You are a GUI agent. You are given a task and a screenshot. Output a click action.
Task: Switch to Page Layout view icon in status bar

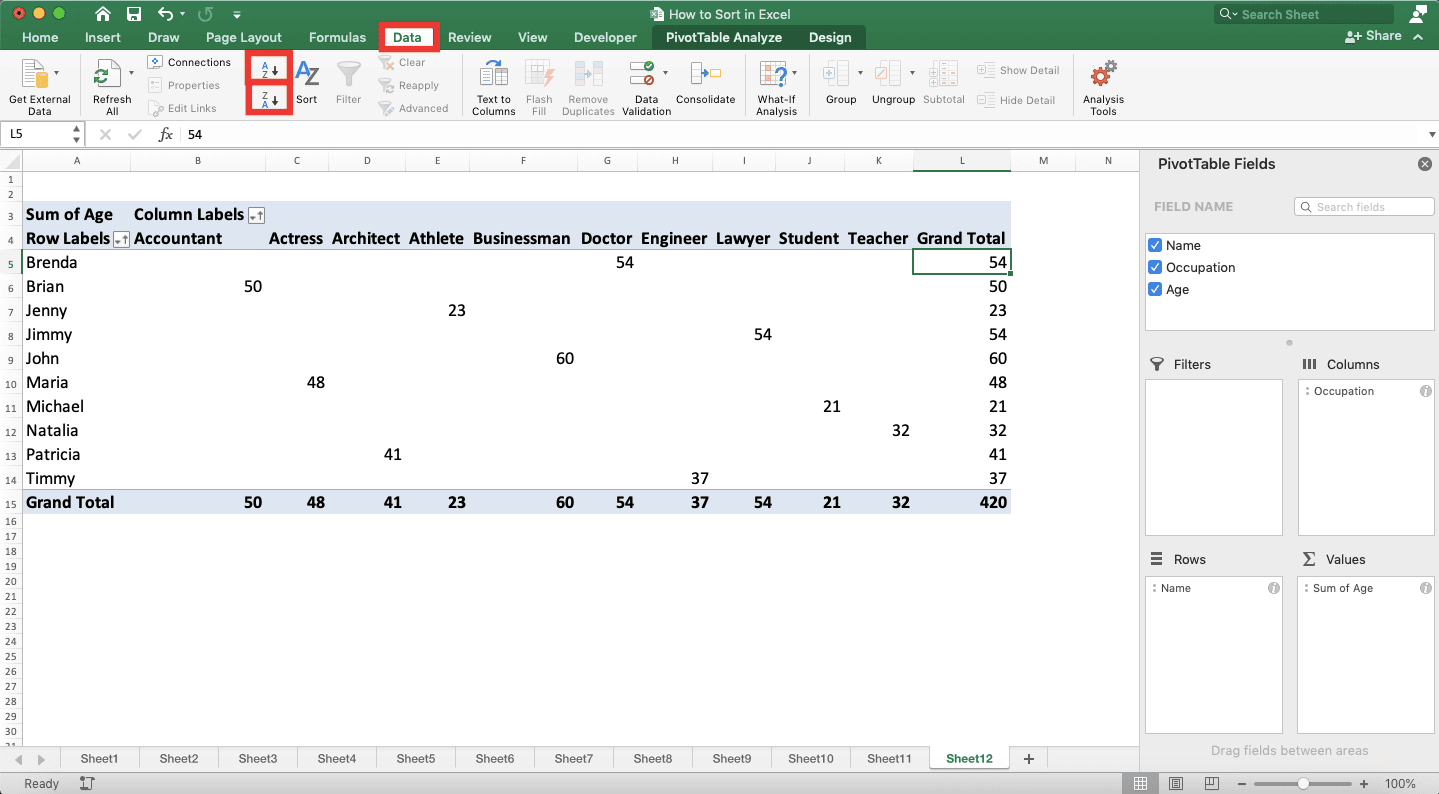(x=1176, y=784)
